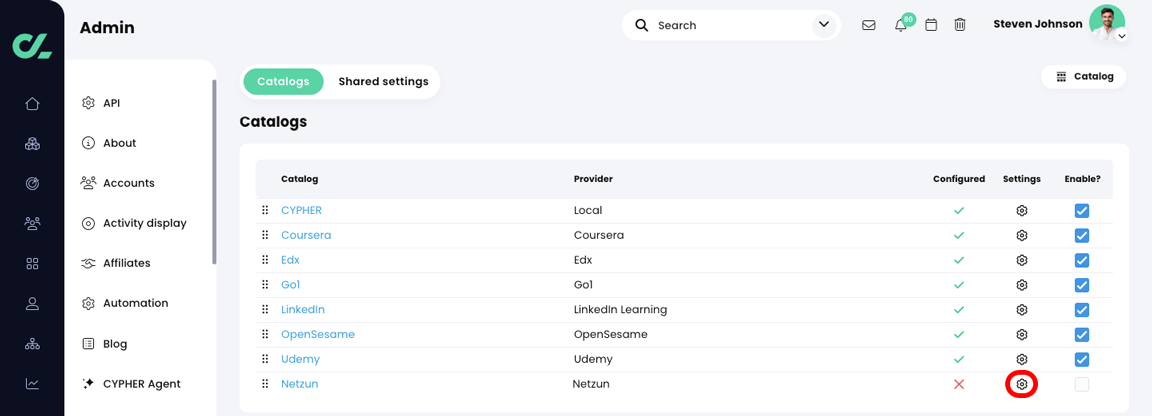1152x416 pixels.
Task: Open the organization hierarchy icon in left rail
Action: click(x=32, y=343)
